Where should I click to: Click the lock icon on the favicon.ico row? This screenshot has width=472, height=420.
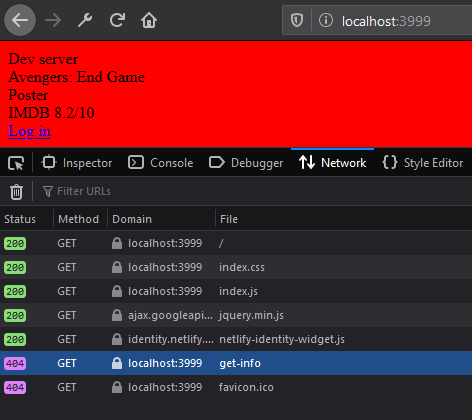coord(117,387)
